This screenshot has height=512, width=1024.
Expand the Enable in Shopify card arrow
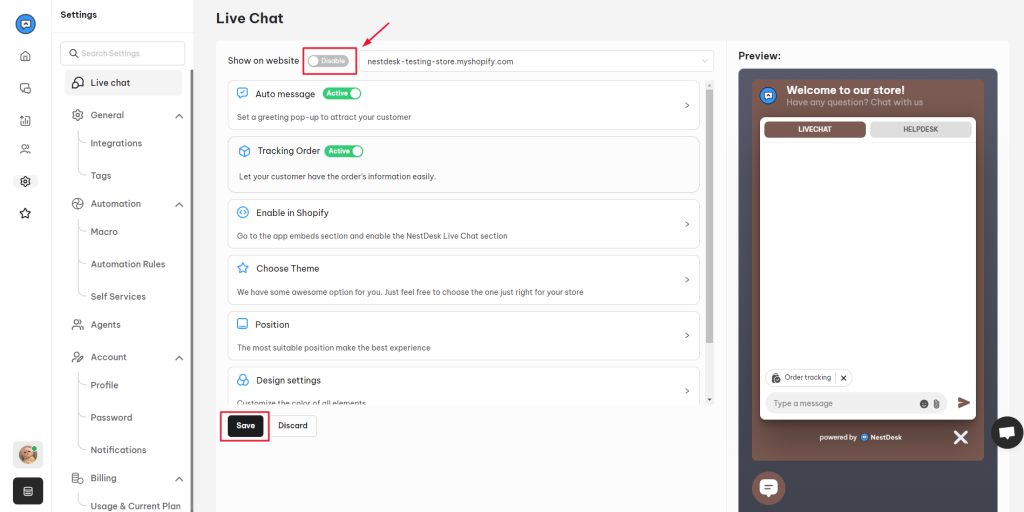(687, 224)
